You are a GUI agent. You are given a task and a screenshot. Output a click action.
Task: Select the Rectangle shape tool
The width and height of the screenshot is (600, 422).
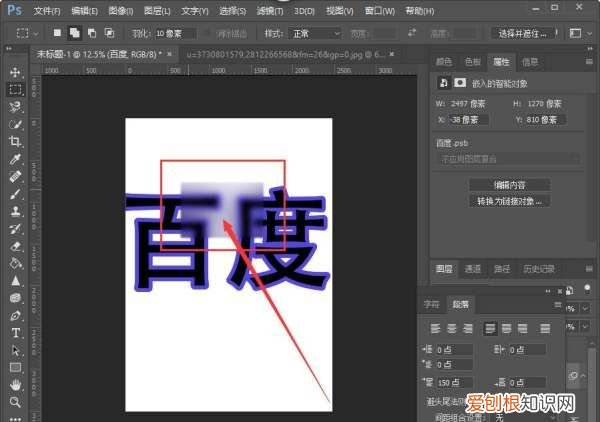(x=15, y=368)
